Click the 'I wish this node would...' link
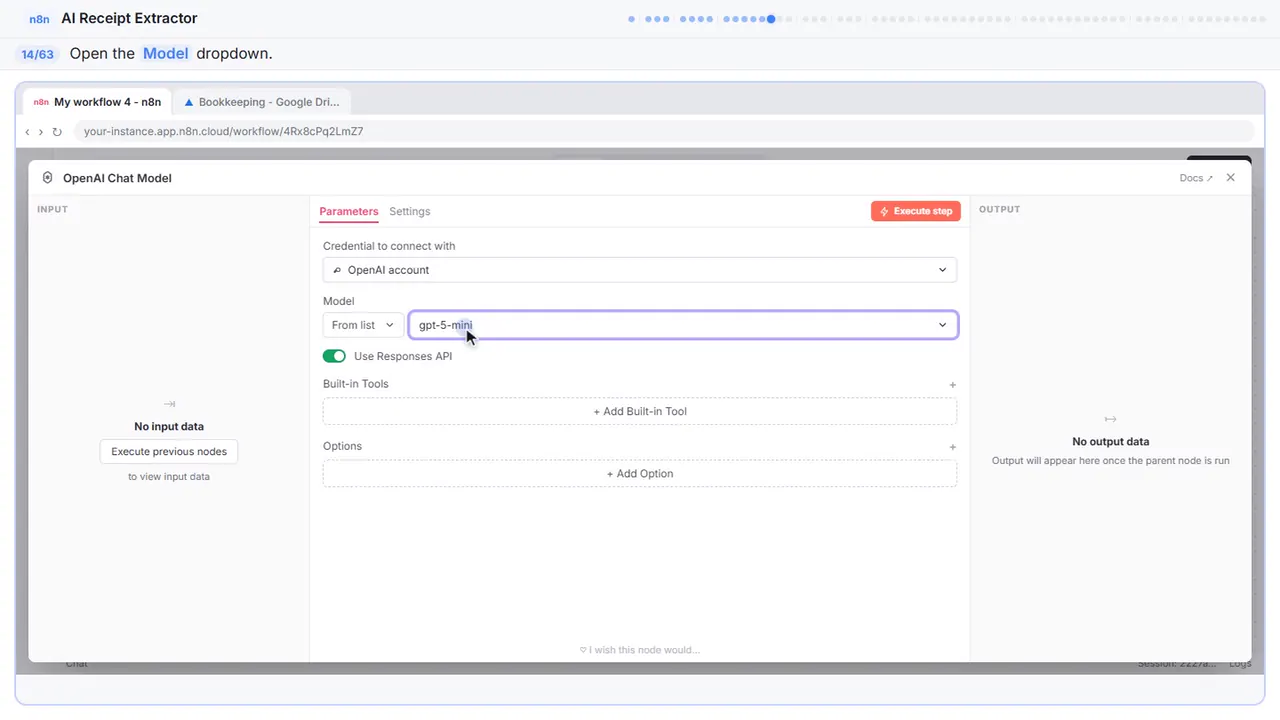This screenshot has height=720, width=1280. [x=640, y=650]
